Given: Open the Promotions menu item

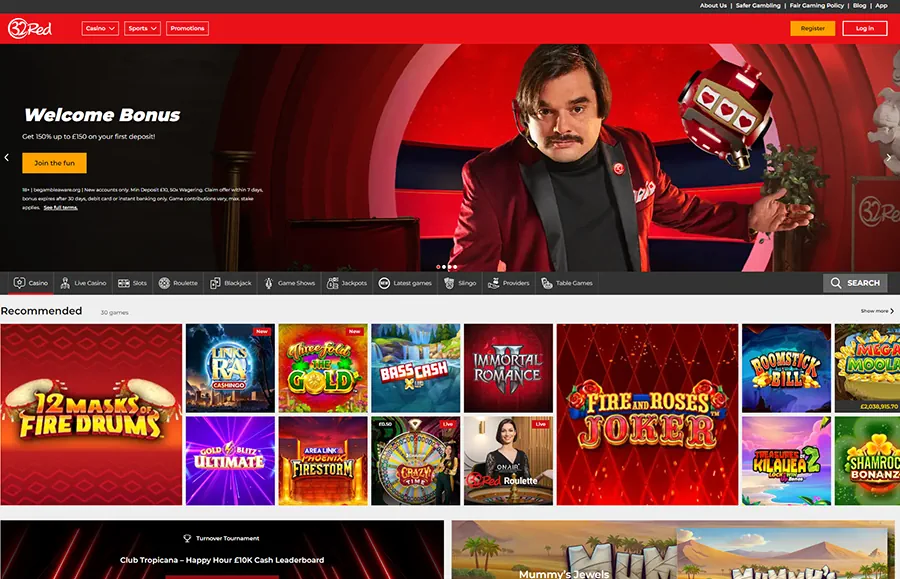Looking at the screenshot, I should [187, 28].
